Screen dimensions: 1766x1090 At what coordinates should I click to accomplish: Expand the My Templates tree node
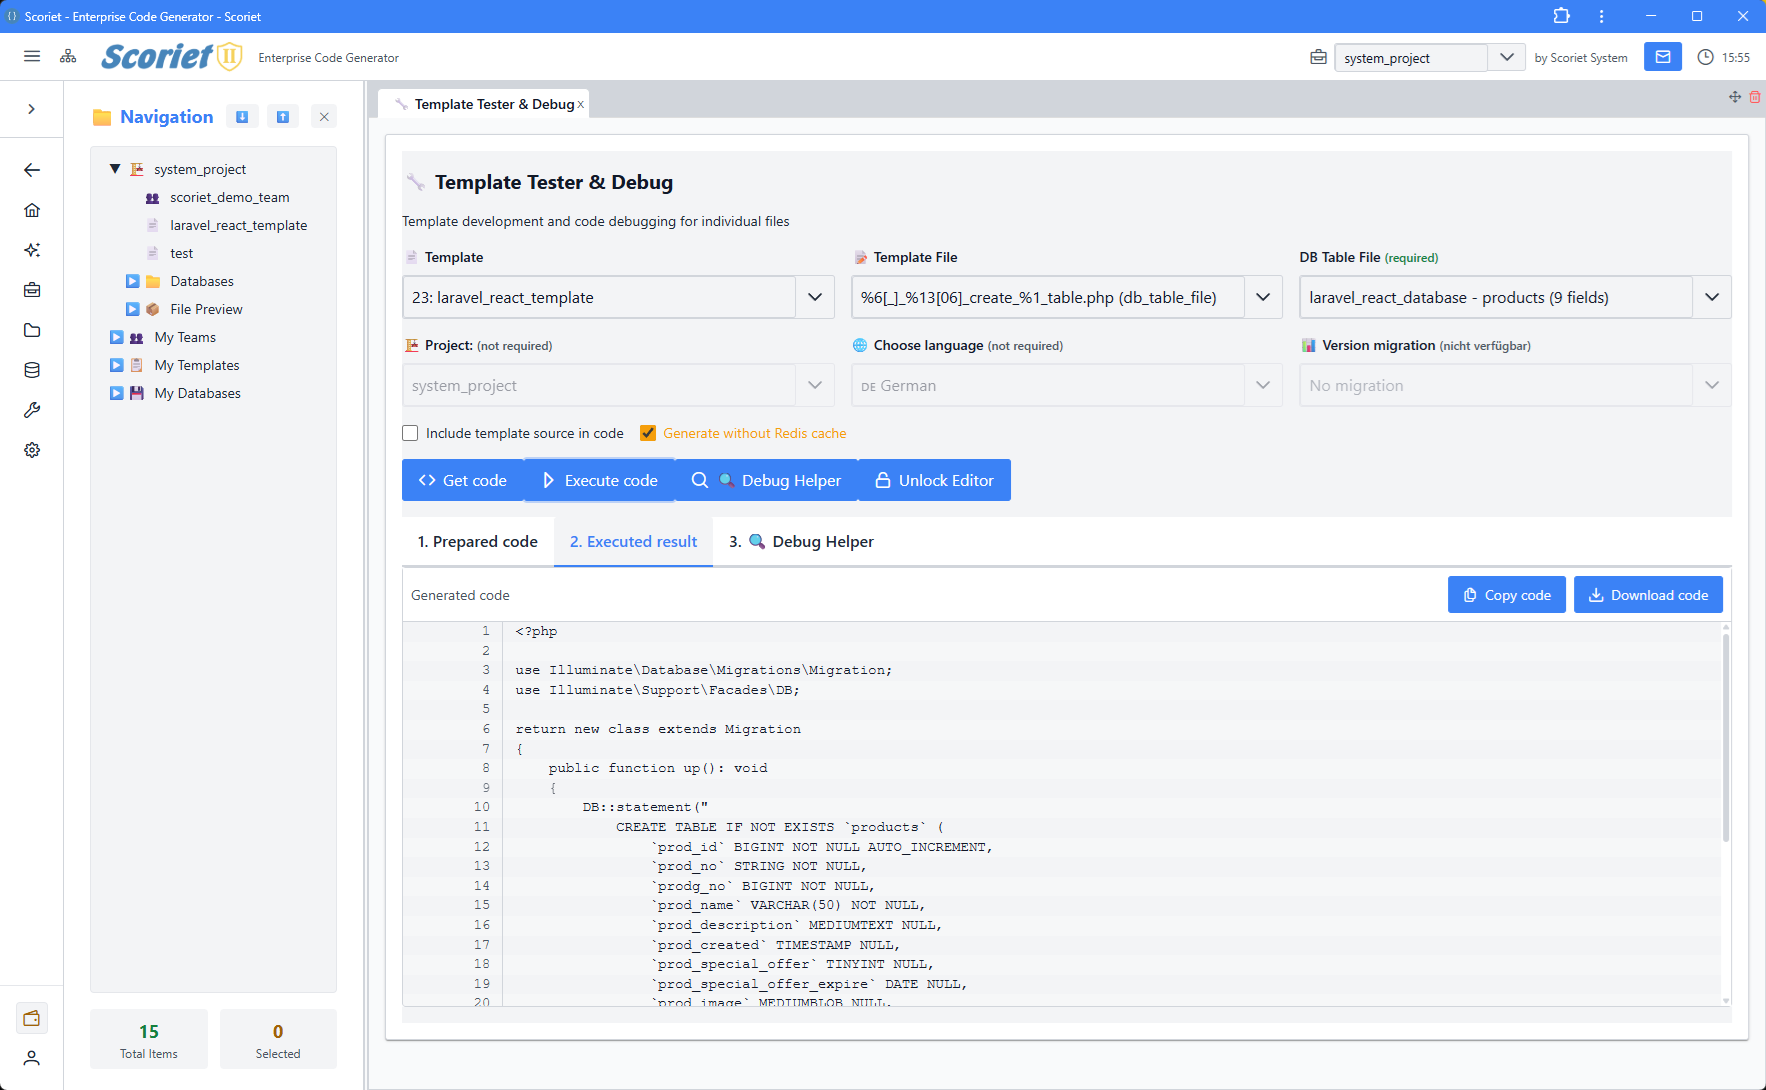(116, 365)
